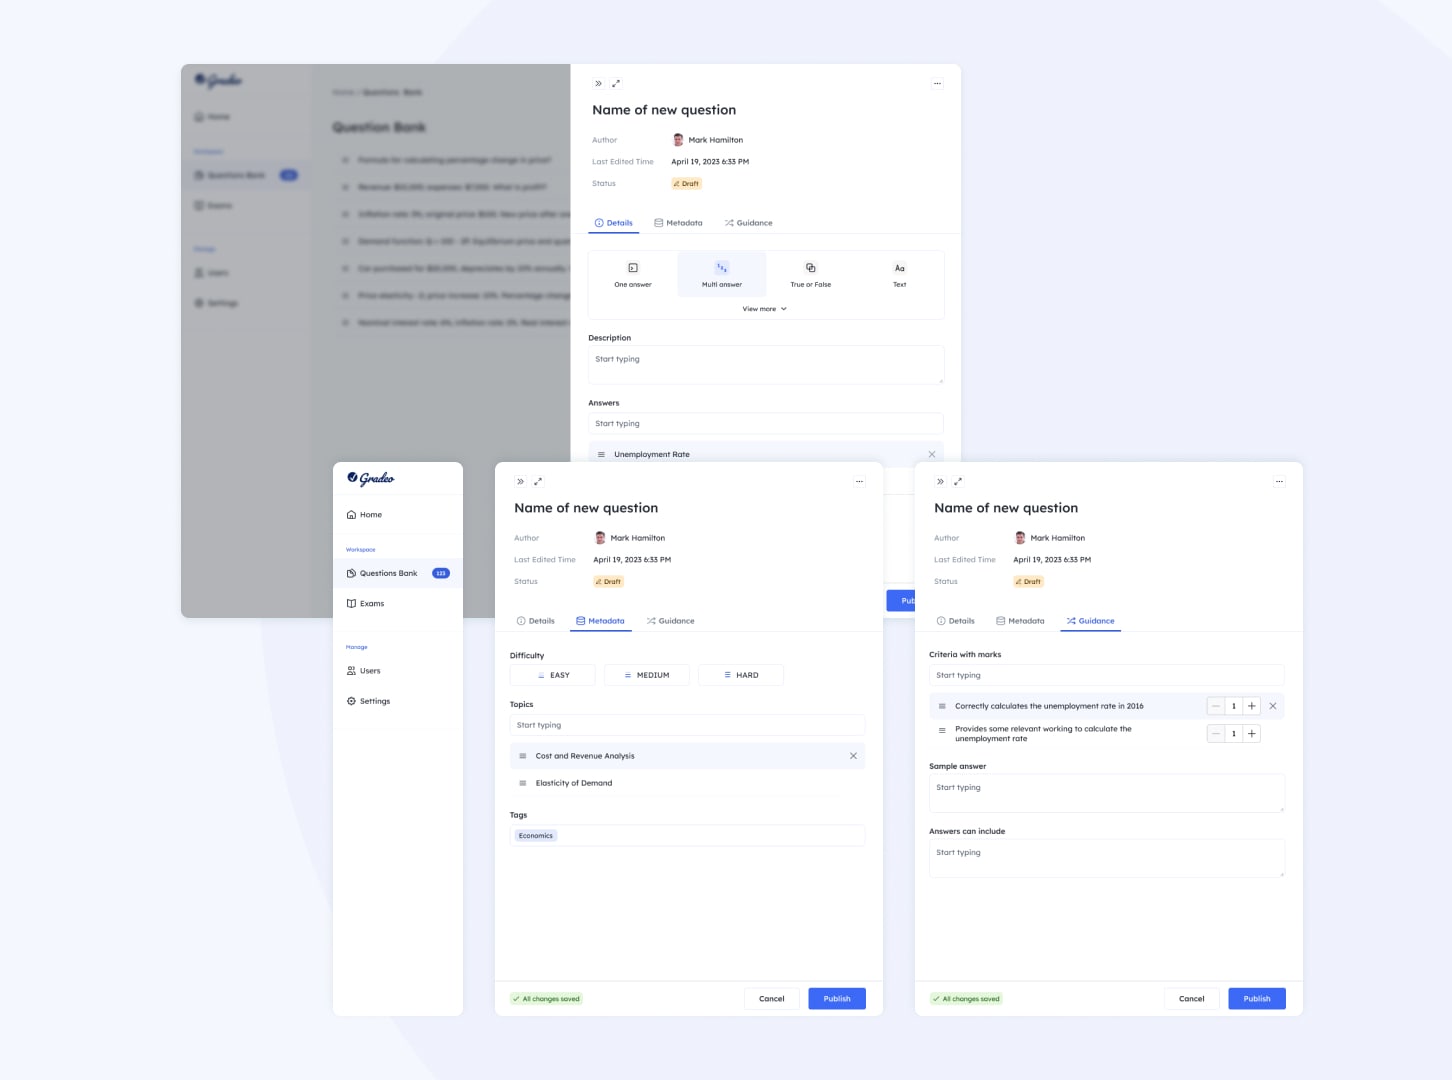Switch to Metadata tab in the Guidance panel
1452x1080 pixels.
coord(1020,621)
